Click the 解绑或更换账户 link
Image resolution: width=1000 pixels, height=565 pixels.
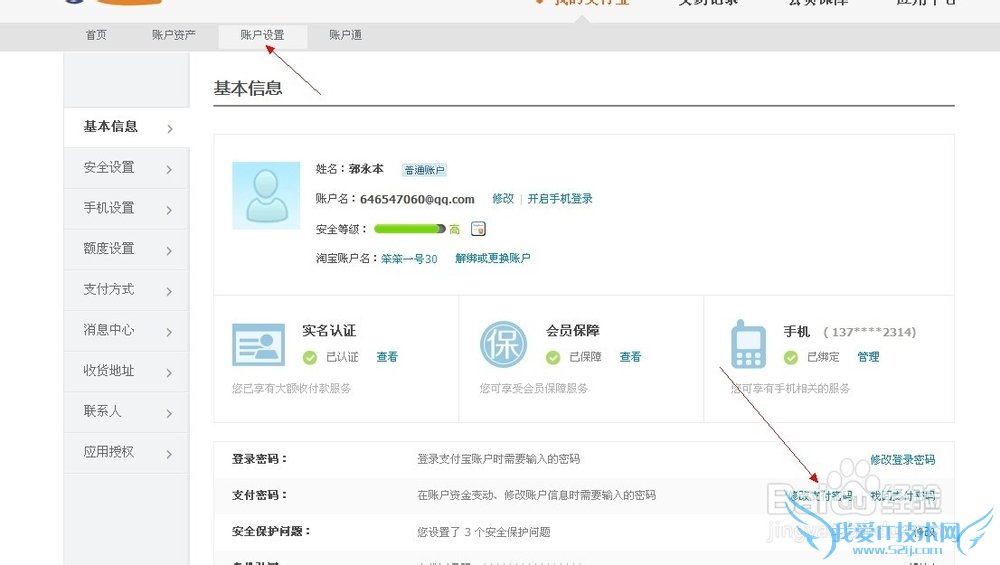(x=492, y=258)
